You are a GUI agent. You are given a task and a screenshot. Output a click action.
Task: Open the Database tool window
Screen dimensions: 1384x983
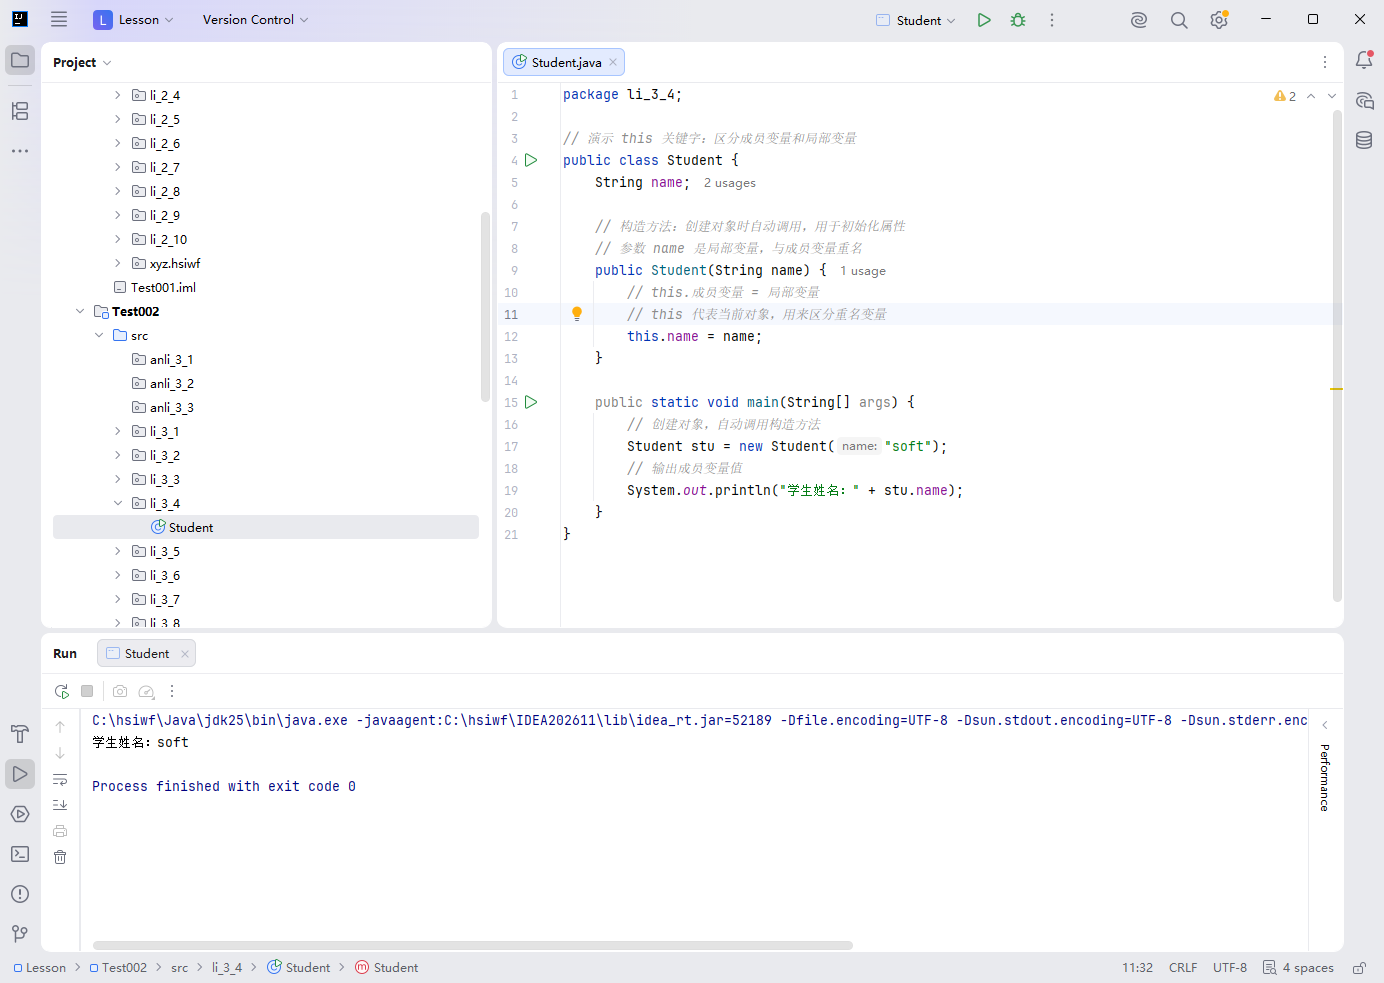(1364, 140)
